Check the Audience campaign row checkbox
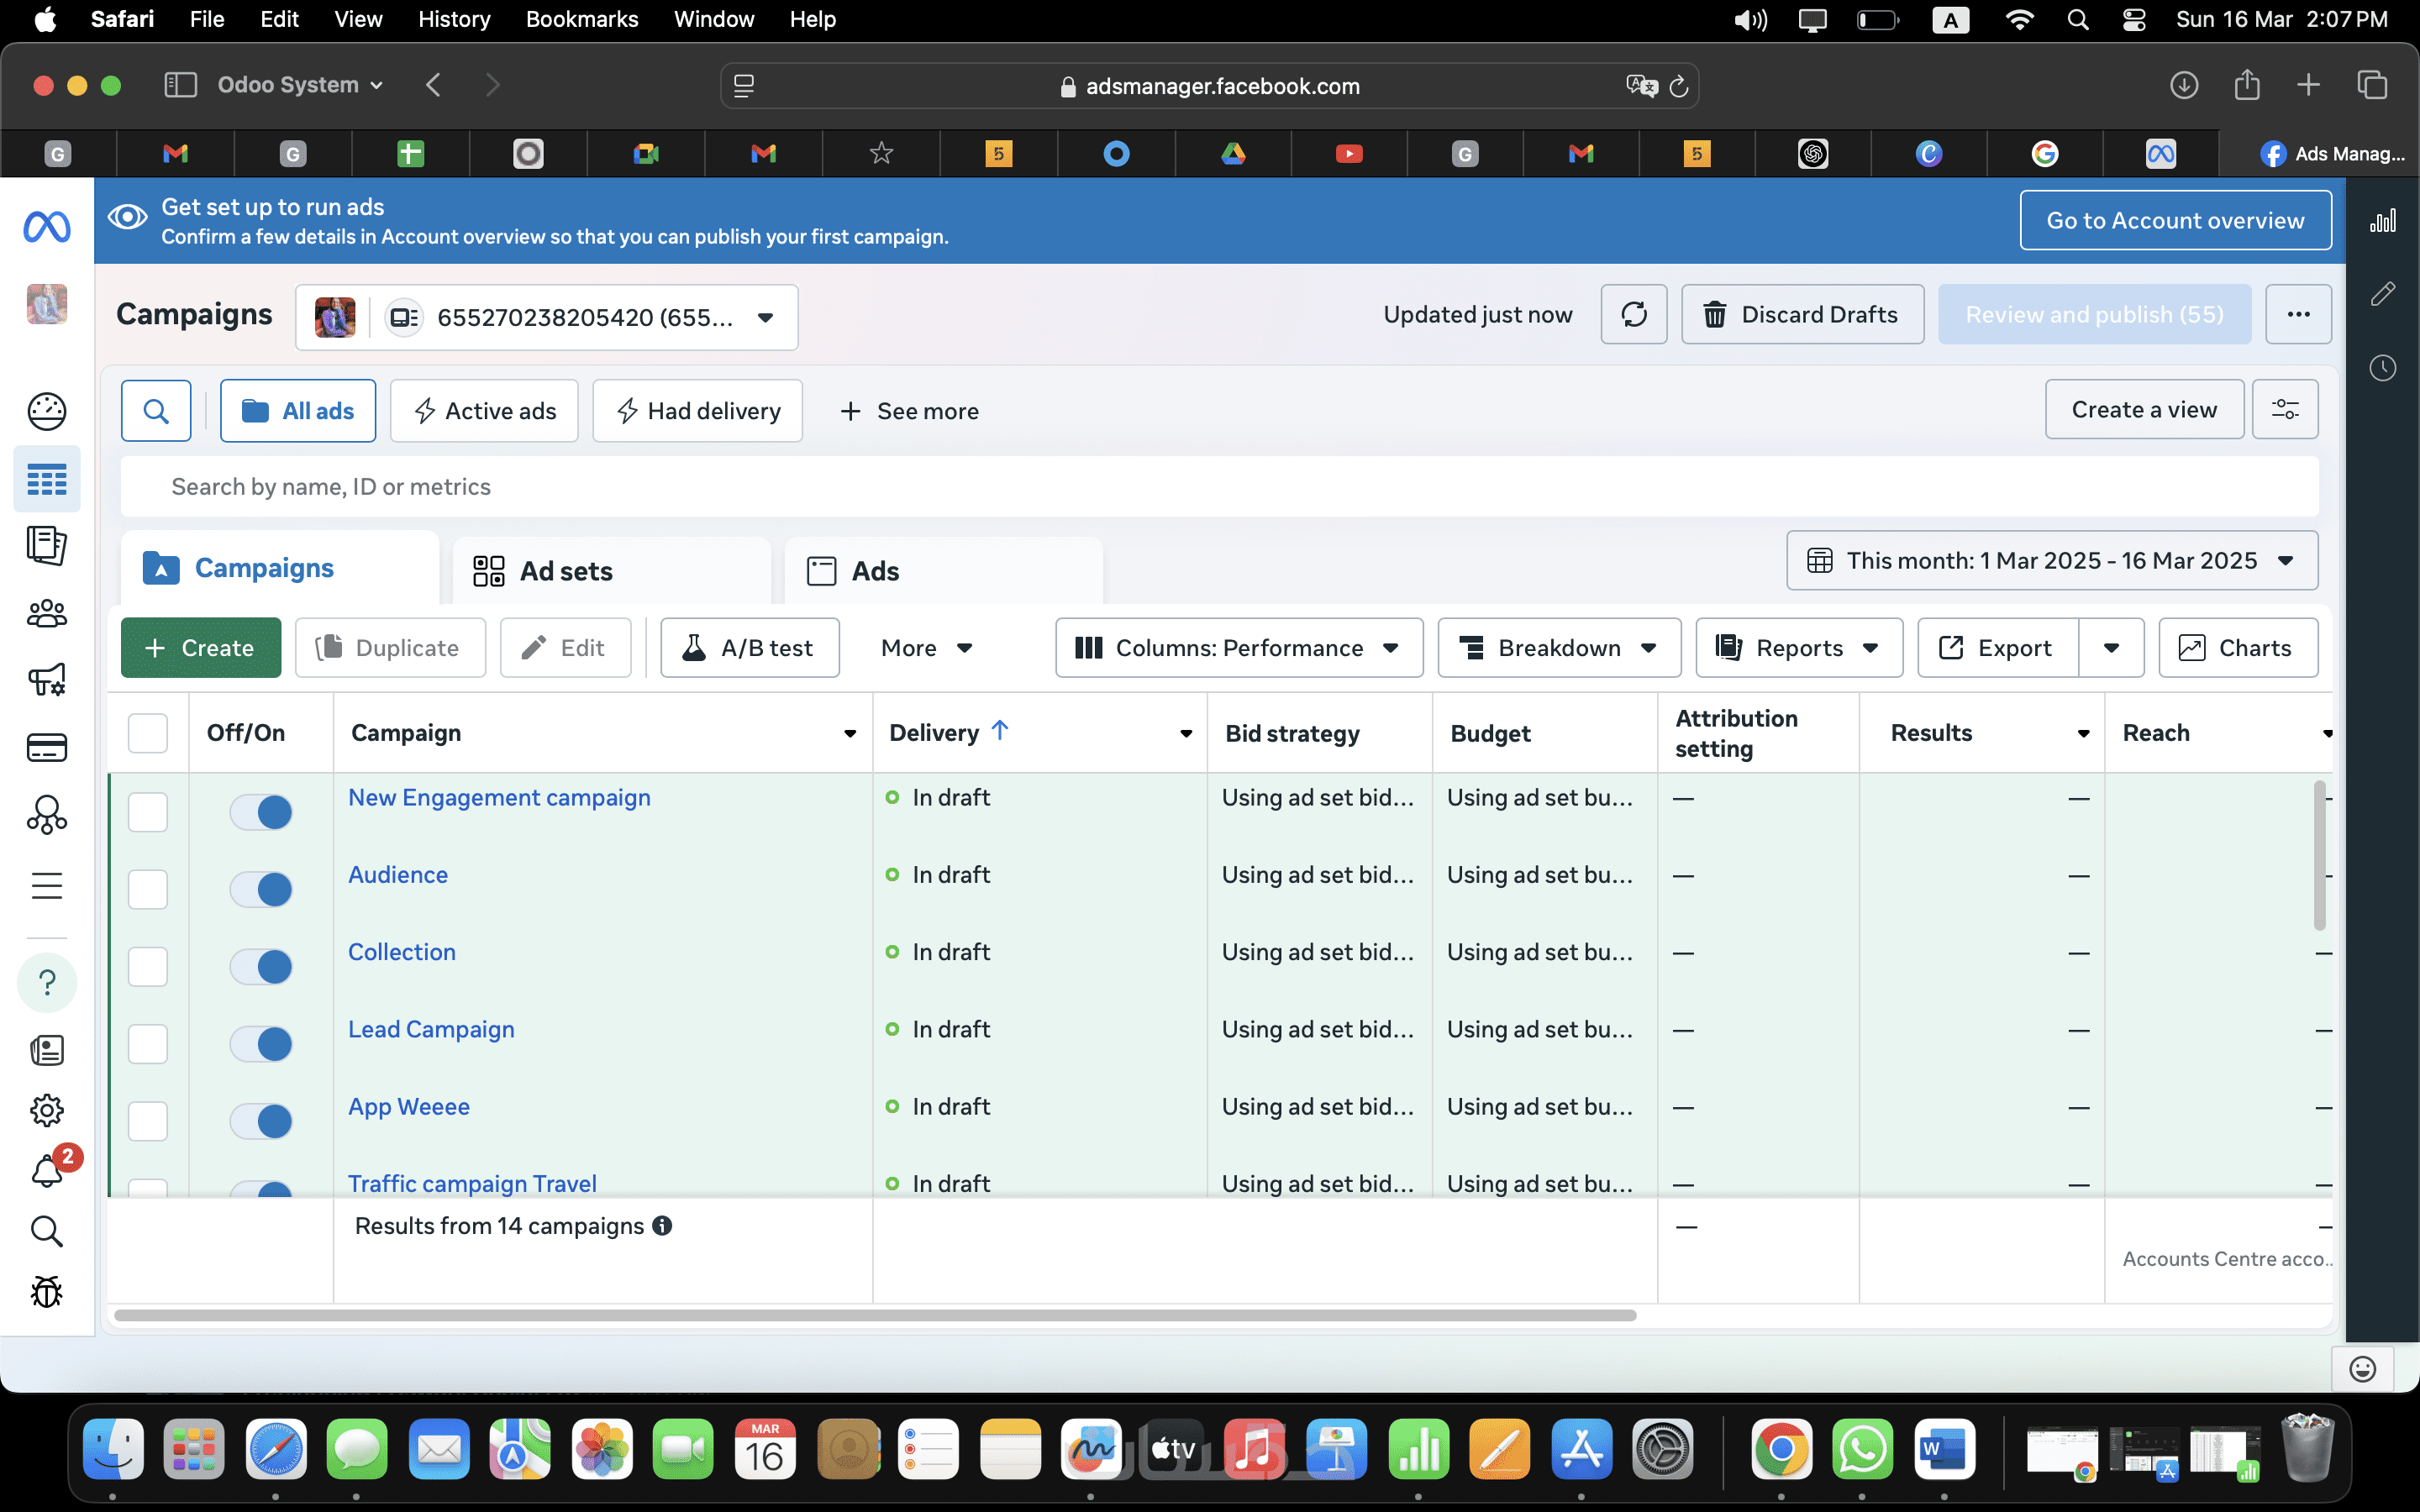The image size is (2420, 1512). click(x=148, y=889)
